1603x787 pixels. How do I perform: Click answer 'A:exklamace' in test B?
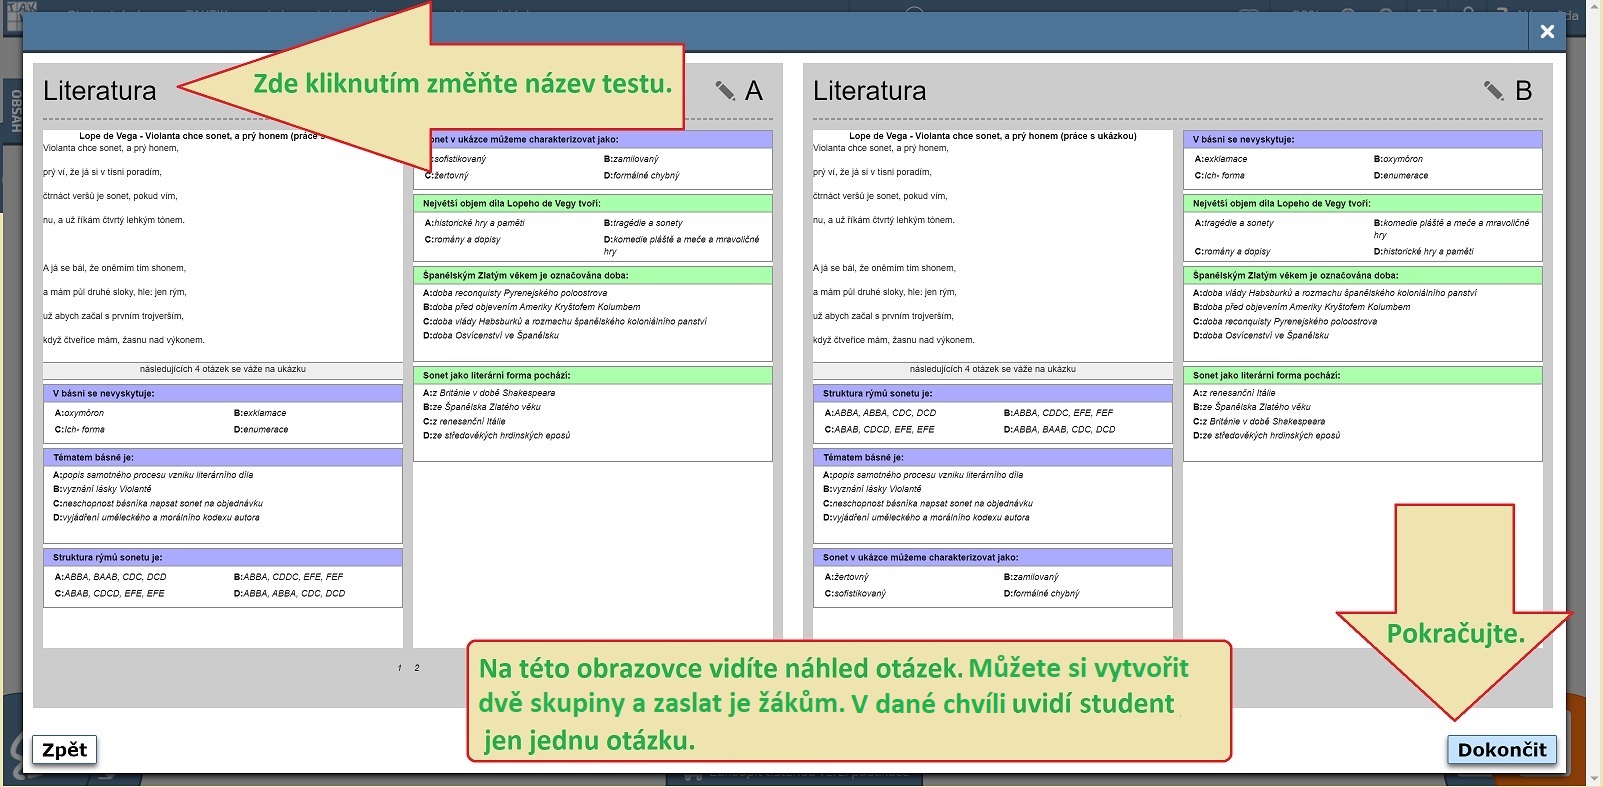click(x=1221, y=159)
